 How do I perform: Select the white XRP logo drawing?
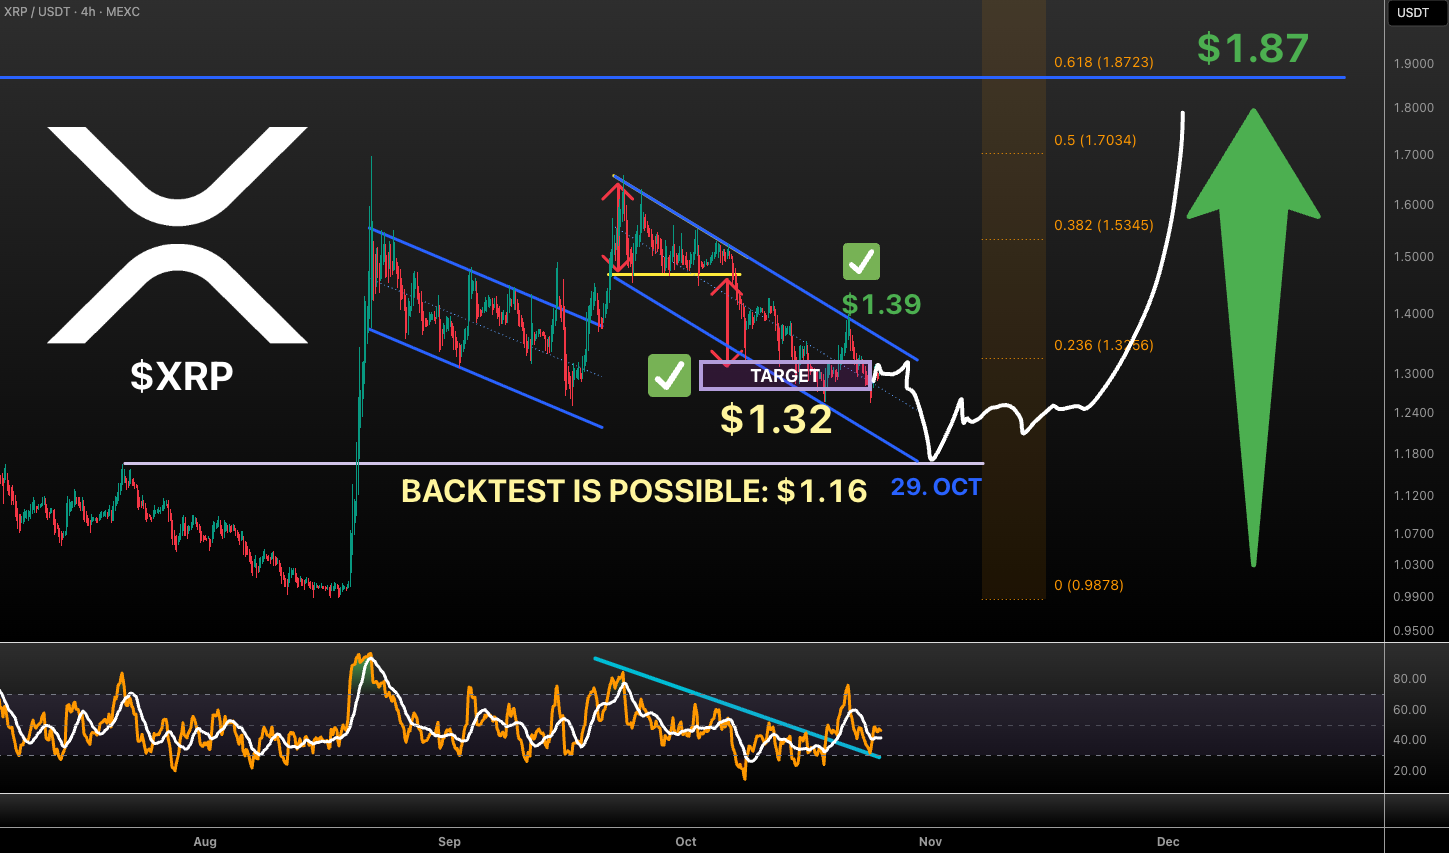pos(178,235)
